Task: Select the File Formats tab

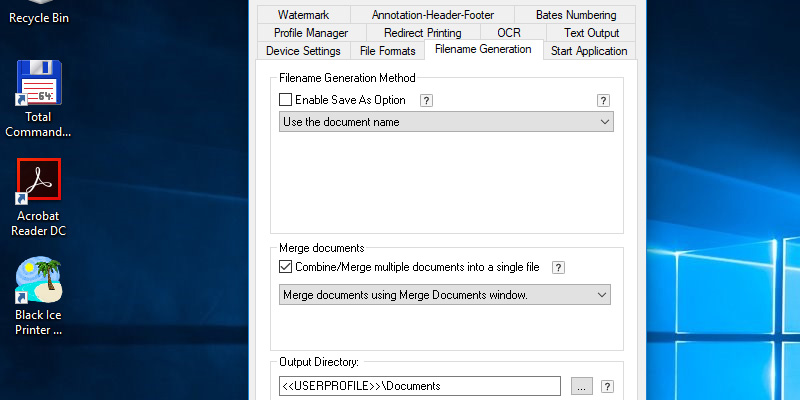Action: pos(385,51)
